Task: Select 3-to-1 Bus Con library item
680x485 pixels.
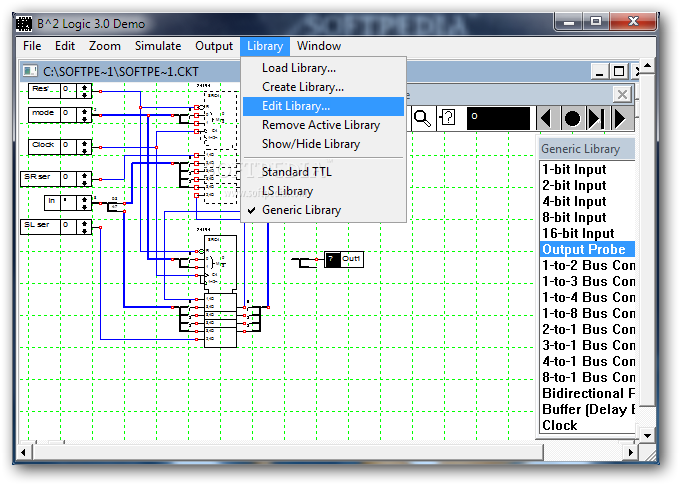Action: click(587, 345)
